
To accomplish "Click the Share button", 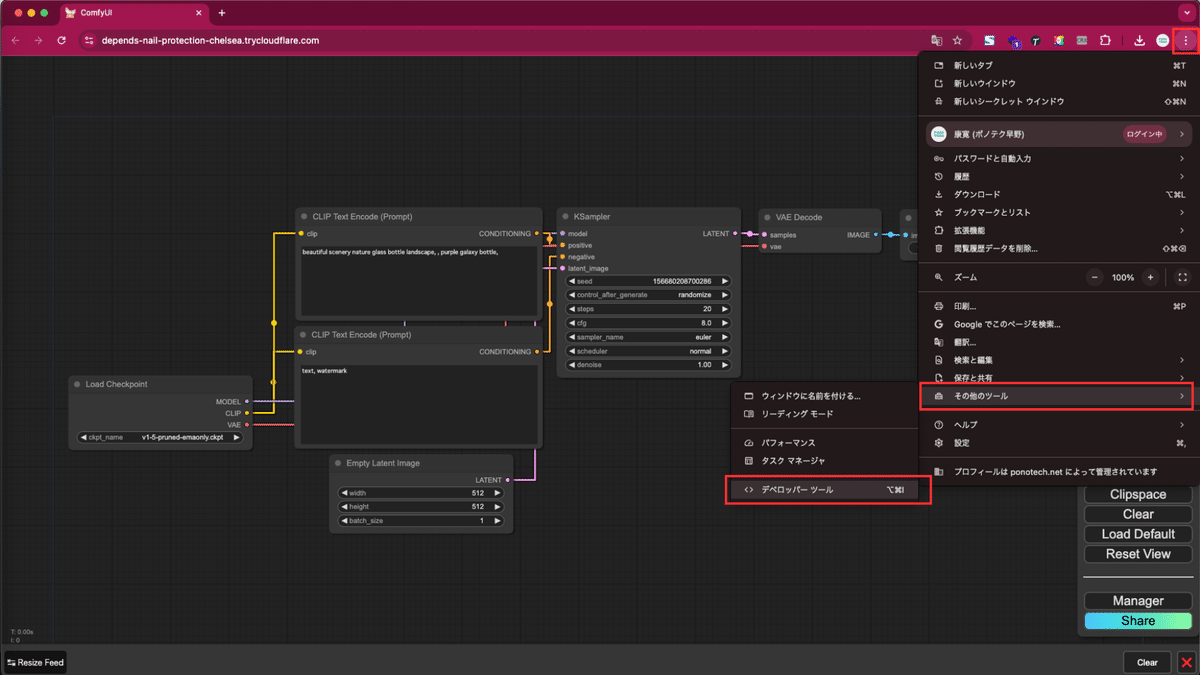I will 1138,621.
